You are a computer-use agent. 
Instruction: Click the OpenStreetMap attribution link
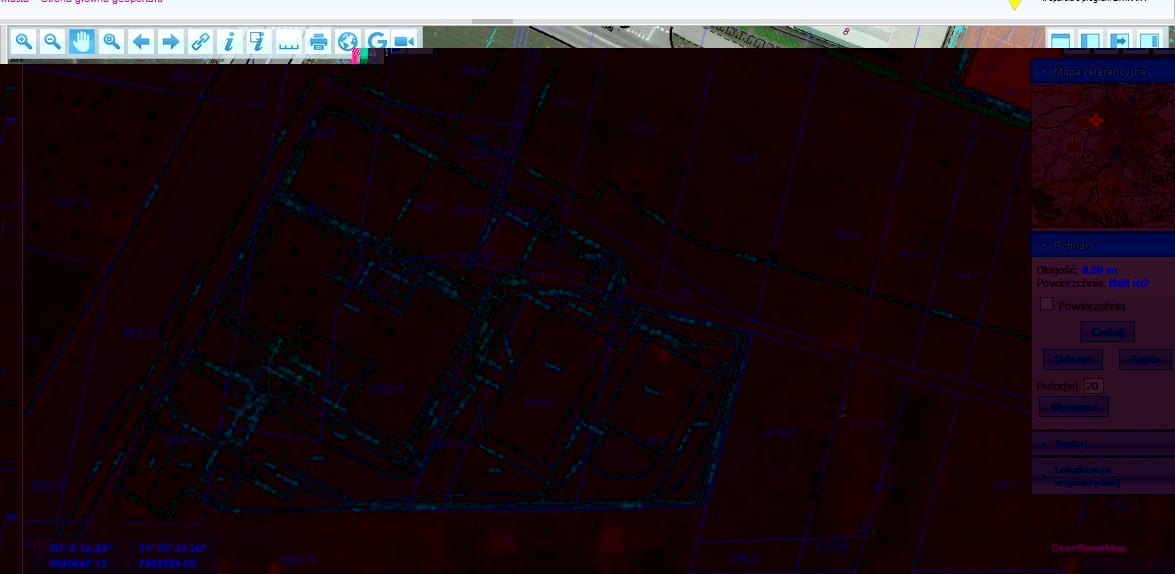tap(1087, 548)
